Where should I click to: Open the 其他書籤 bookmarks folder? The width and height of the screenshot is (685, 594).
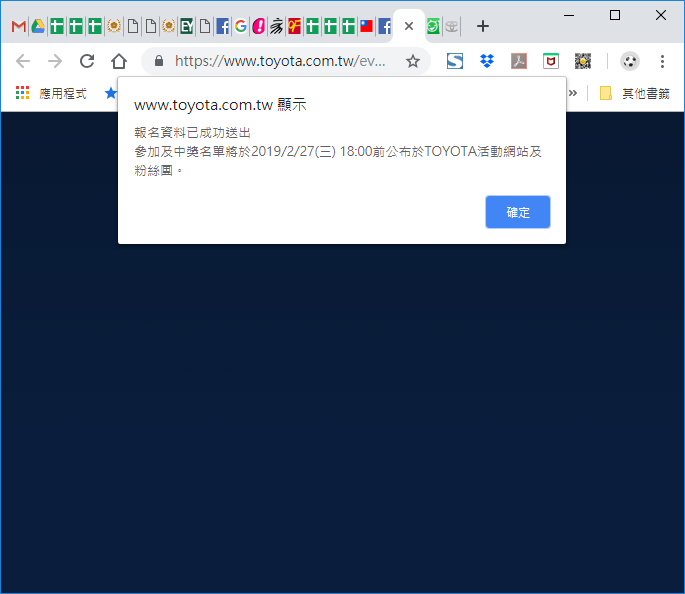pos(635,93)
